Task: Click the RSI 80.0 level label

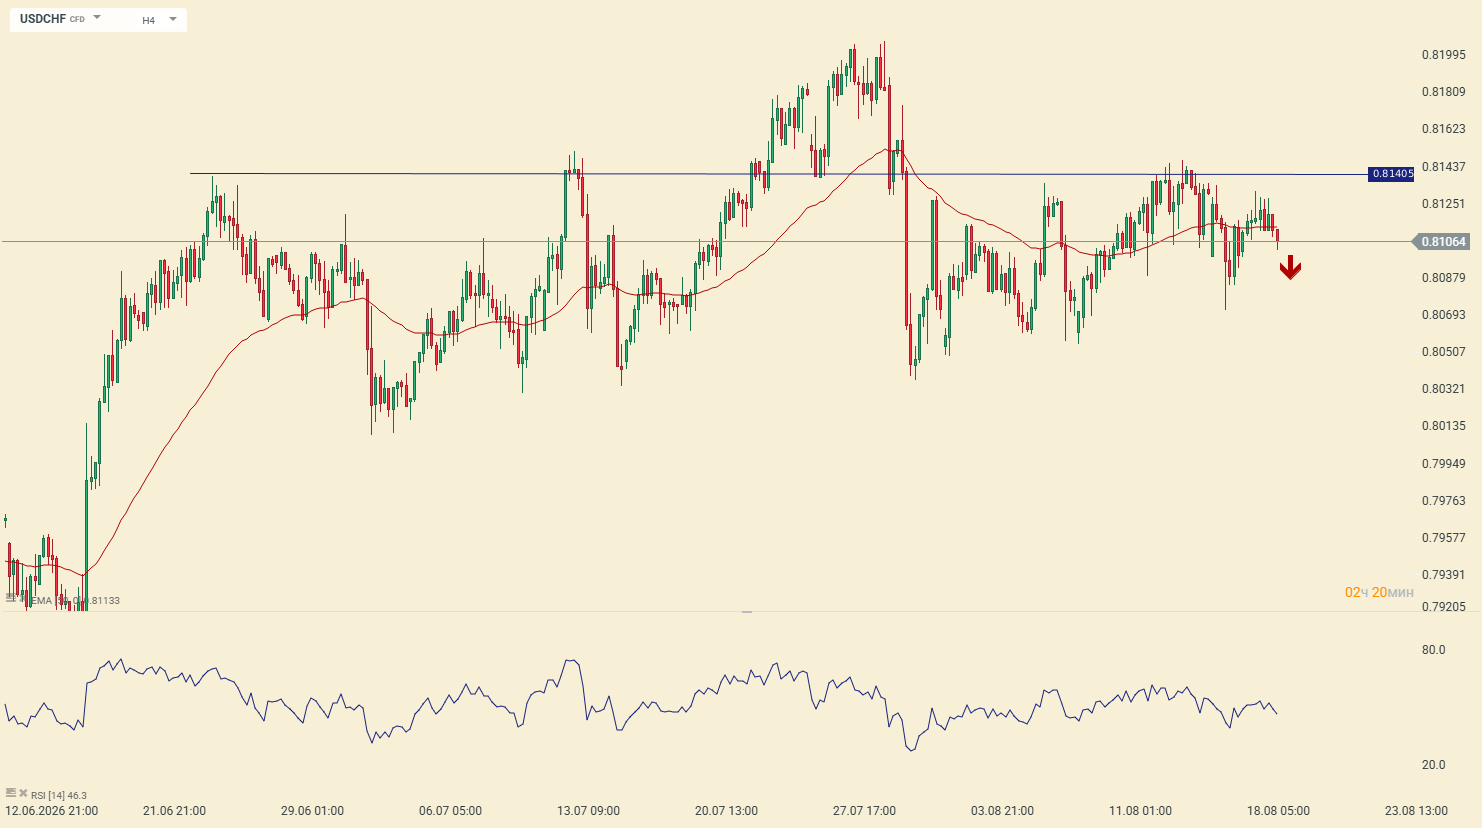Action: pos(1434,650)
